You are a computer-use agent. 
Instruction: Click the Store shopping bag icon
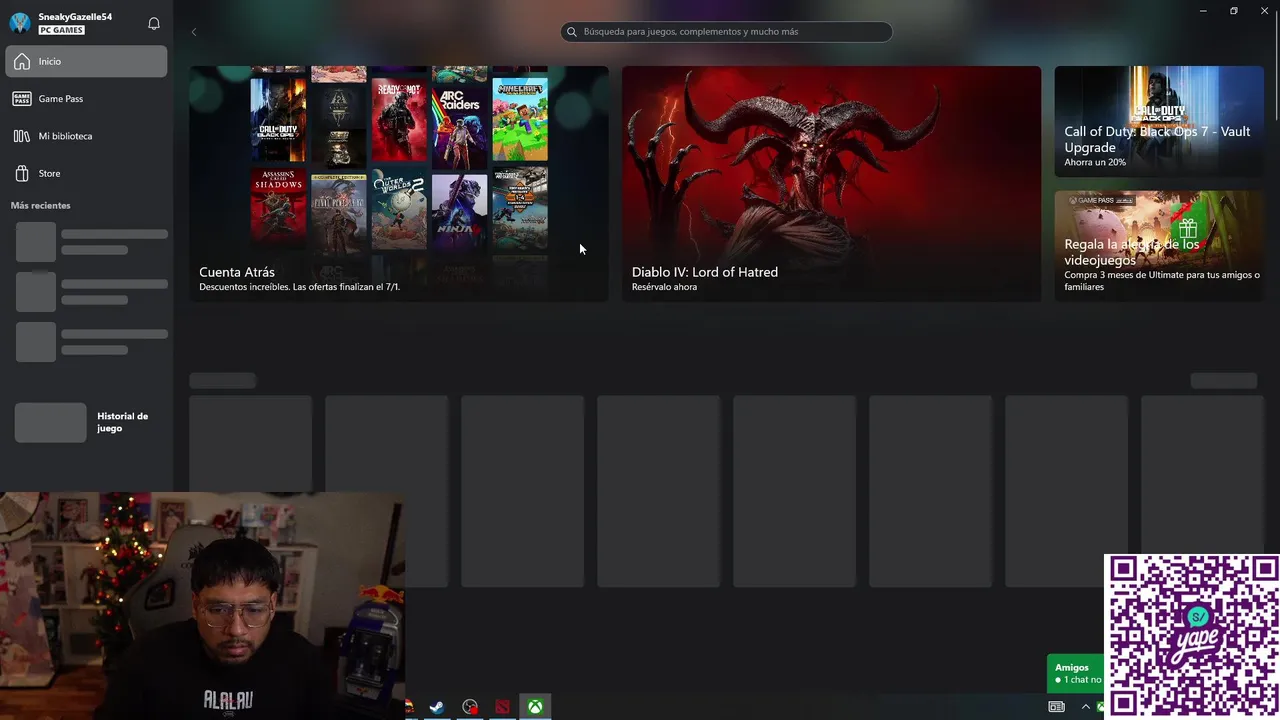21,173
